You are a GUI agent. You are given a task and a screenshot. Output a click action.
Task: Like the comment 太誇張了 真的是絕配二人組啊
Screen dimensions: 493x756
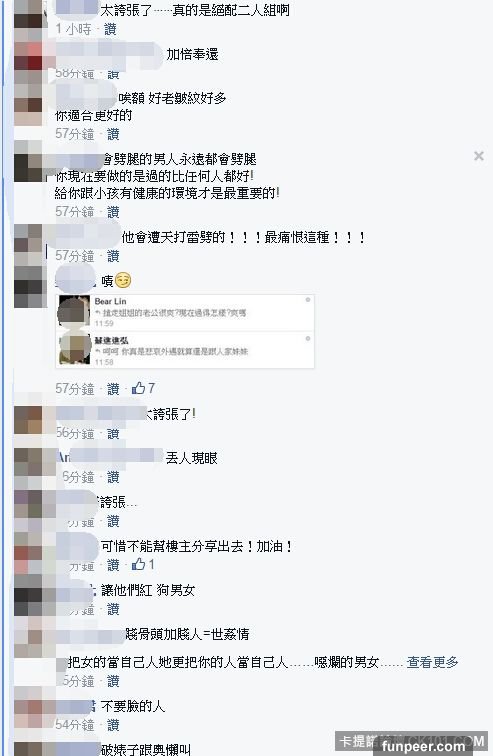[x=110, y=29]
